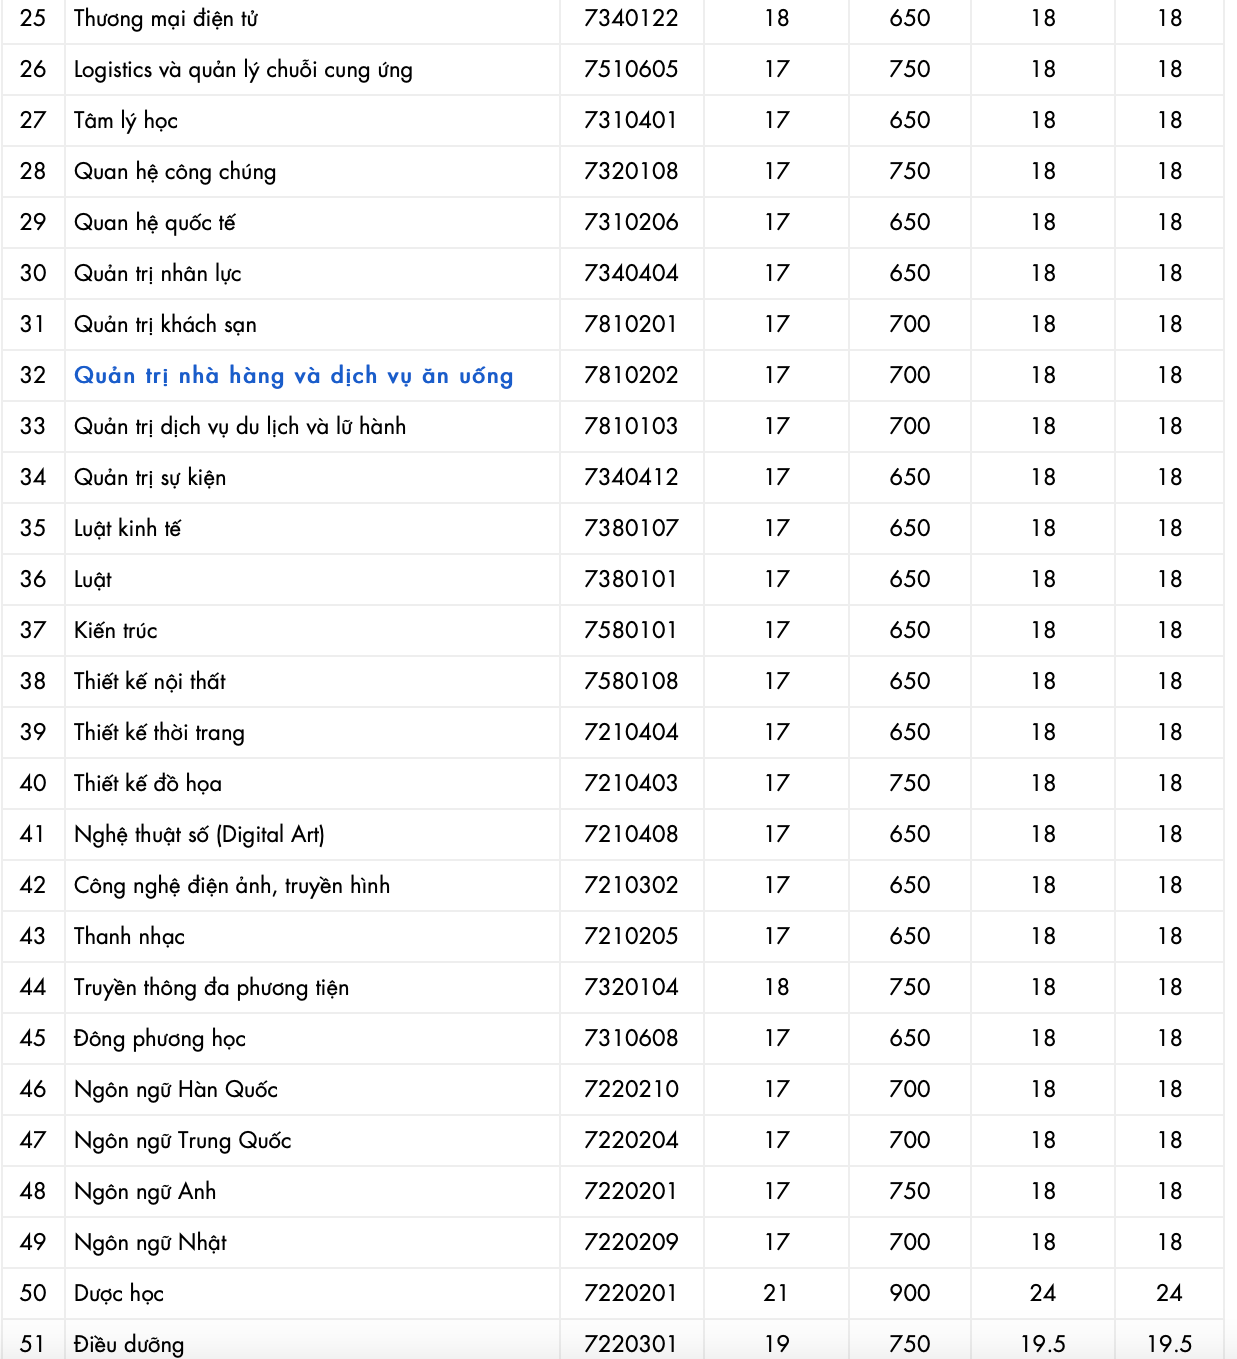1237x1359 pixels.
Task: Click the Nghệ thuật số (Digital Art) major
Action: (199, 835)
